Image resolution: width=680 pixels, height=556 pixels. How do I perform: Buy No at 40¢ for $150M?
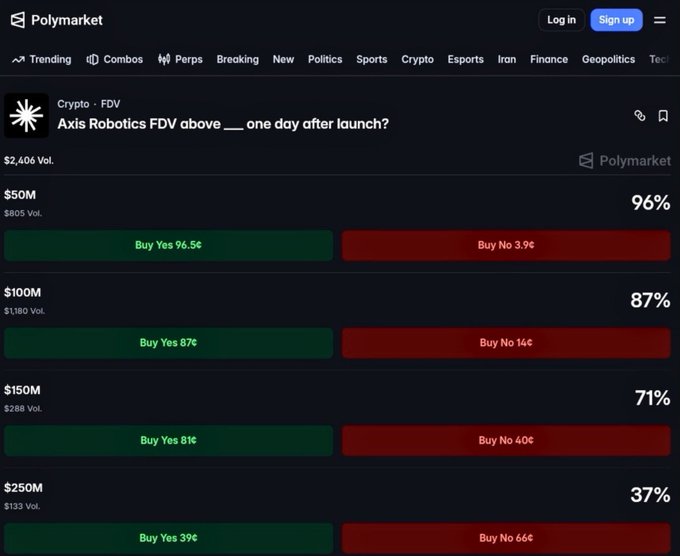coord(506,440)
